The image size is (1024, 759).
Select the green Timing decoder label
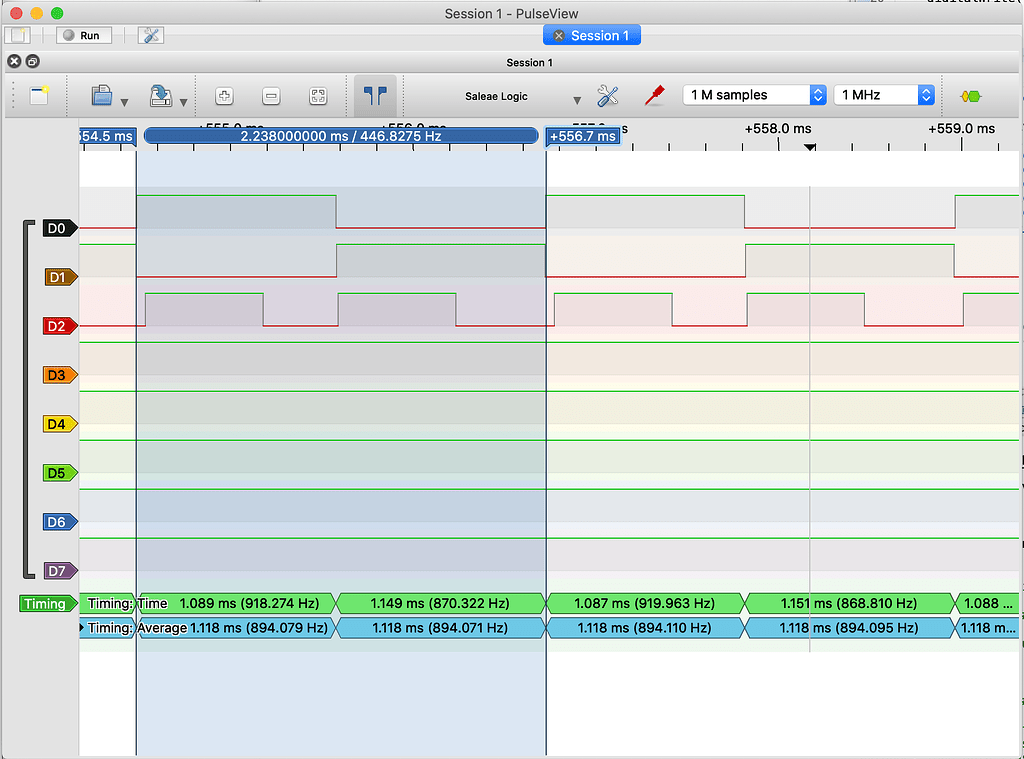point(46,604)
